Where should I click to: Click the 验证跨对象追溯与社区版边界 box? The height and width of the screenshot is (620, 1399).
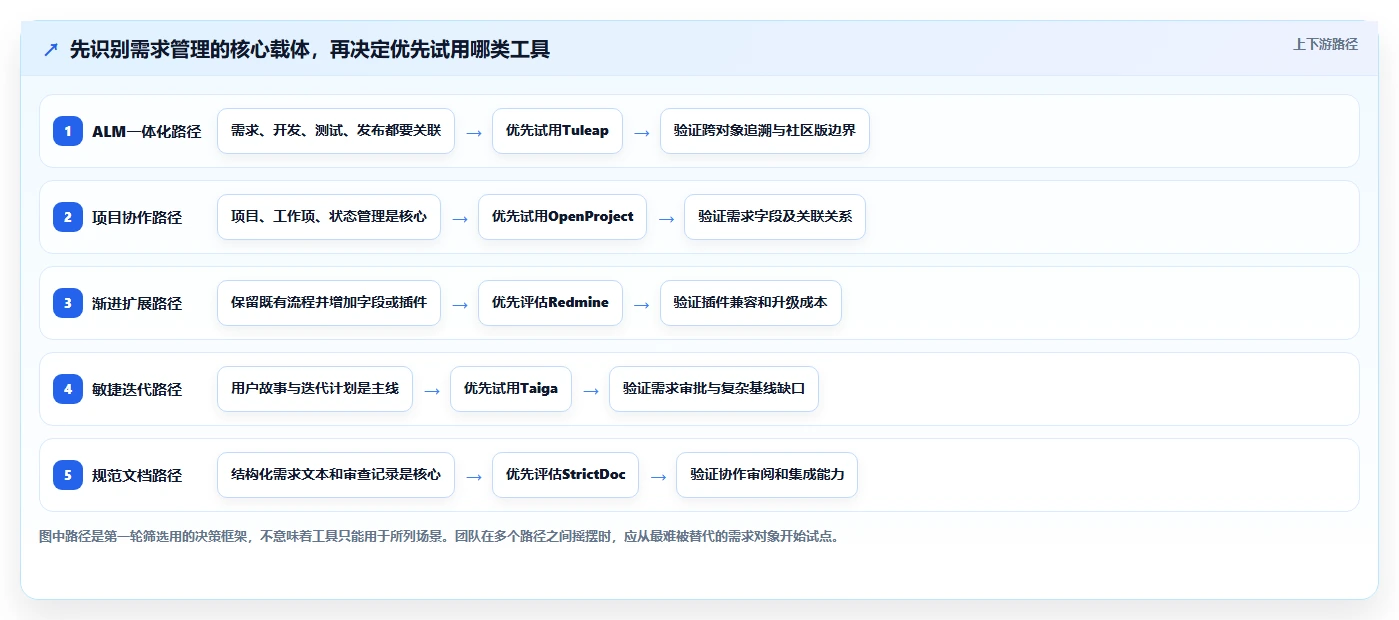(765, 131)
